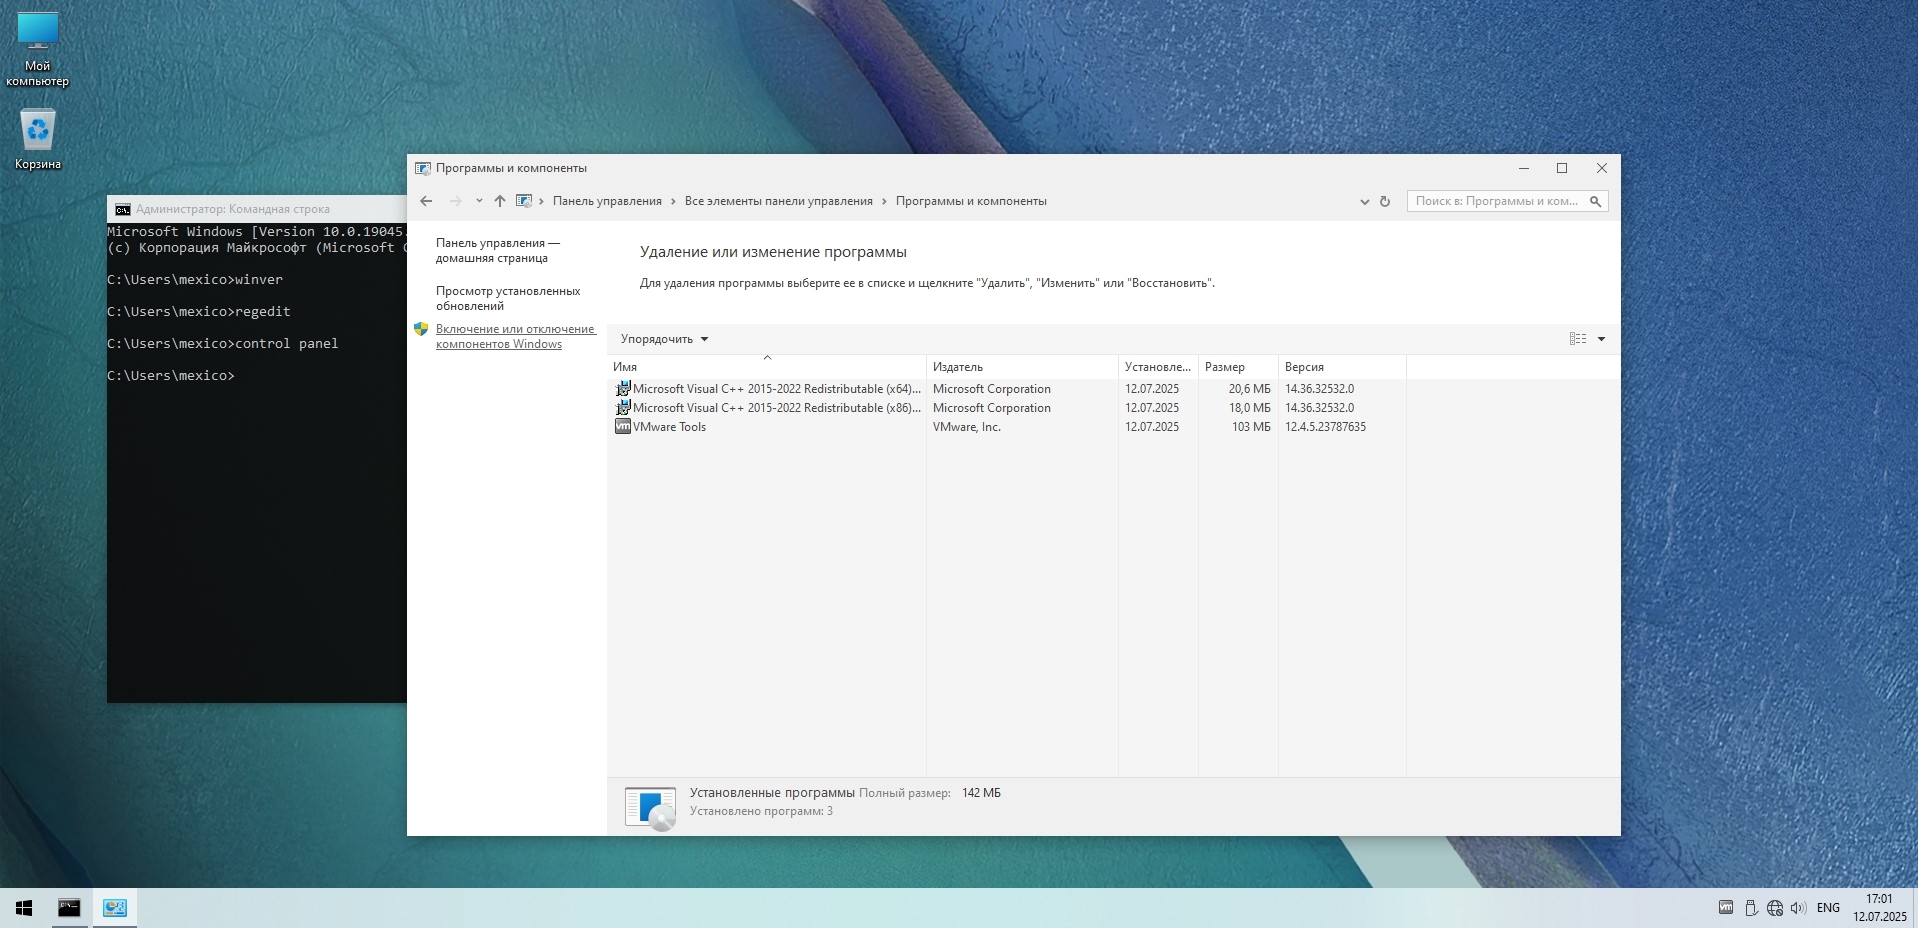Open Просмотр установленных обновлений link
The height and width of the screenshot is (928, 1918).
click(508, 298)
